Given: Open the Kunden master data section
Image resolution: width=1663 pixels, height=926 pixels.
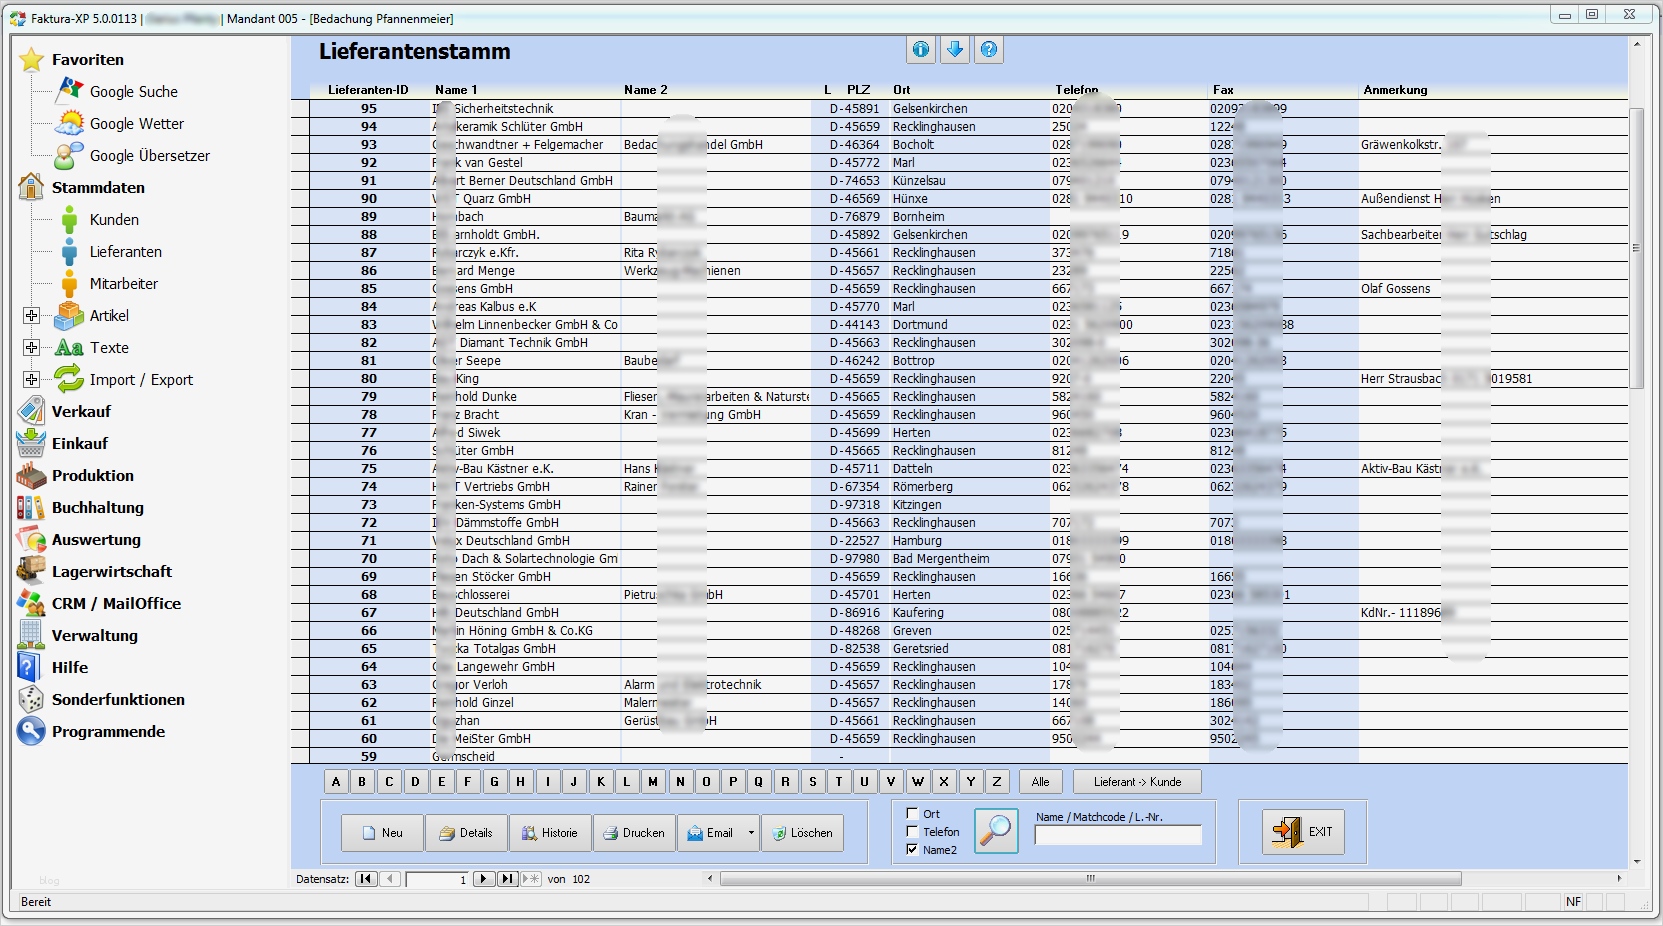Looking at the screenshot, I should point(113,220).
